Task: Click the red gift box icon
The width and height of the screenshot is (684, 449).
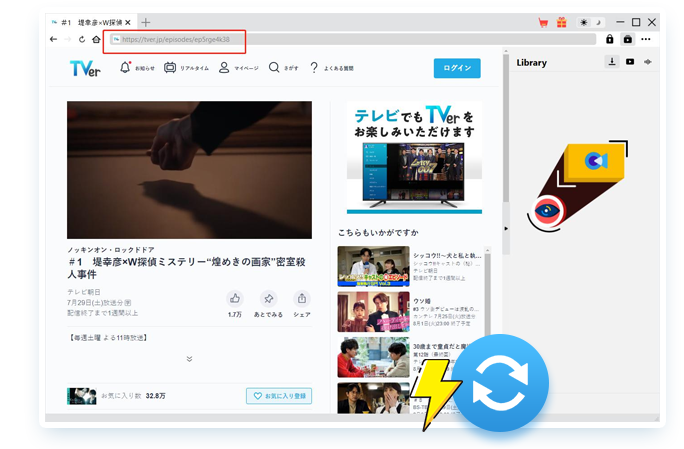Action: click(561, 22)
